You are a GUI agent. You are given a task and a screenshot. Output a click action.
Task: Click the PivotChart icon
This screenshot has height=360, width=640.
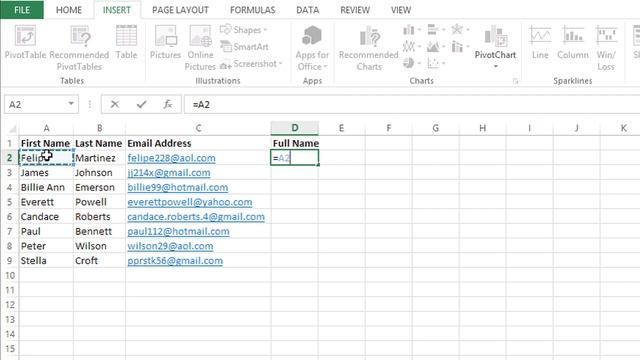tap(496, 36)
